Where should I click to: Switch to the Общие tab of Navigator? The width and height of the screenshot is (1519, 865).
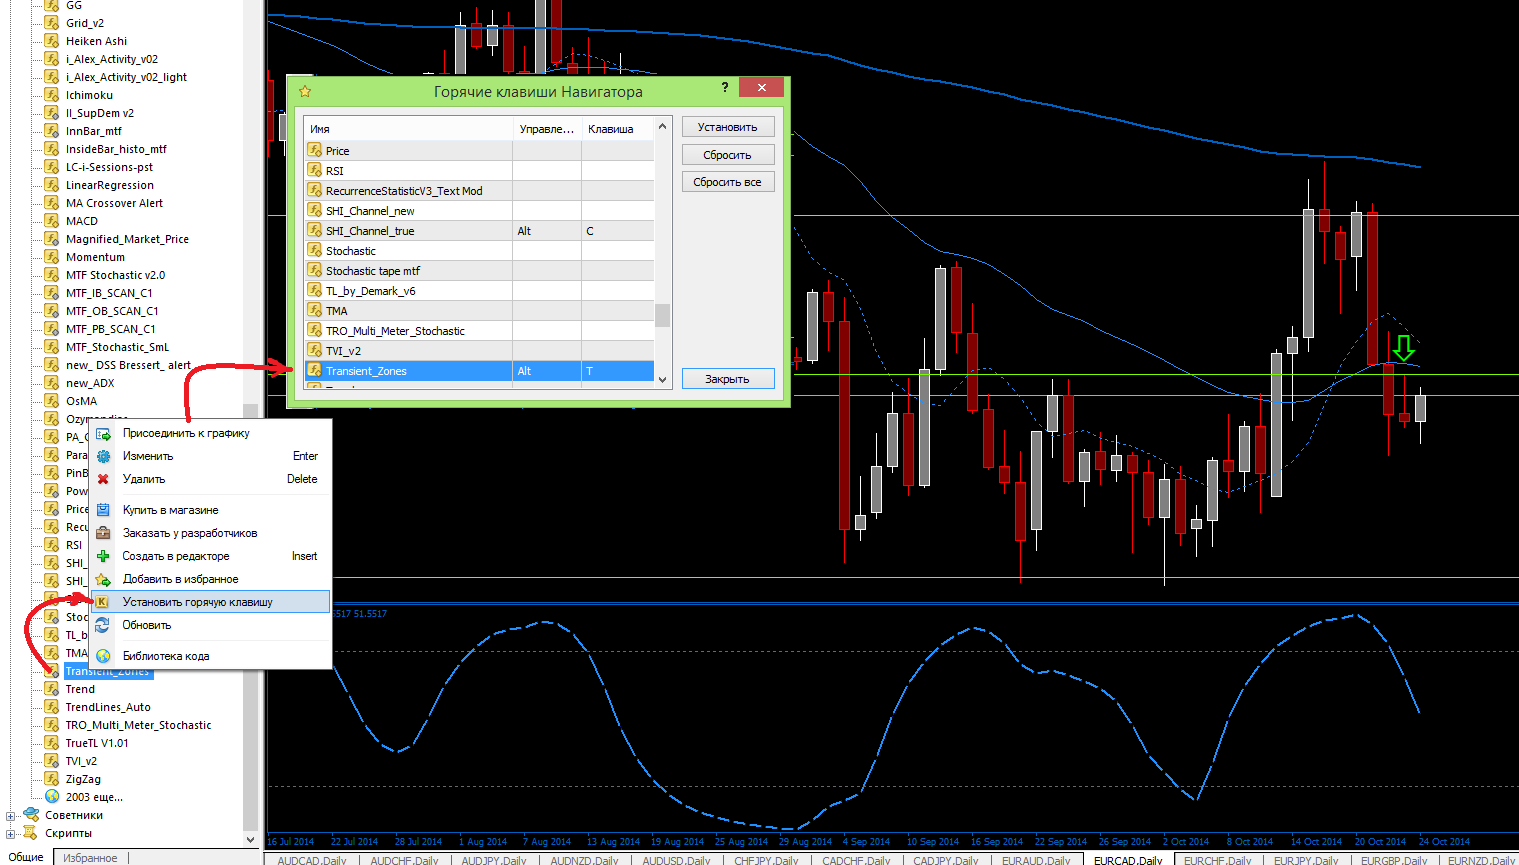click(26, 857)
